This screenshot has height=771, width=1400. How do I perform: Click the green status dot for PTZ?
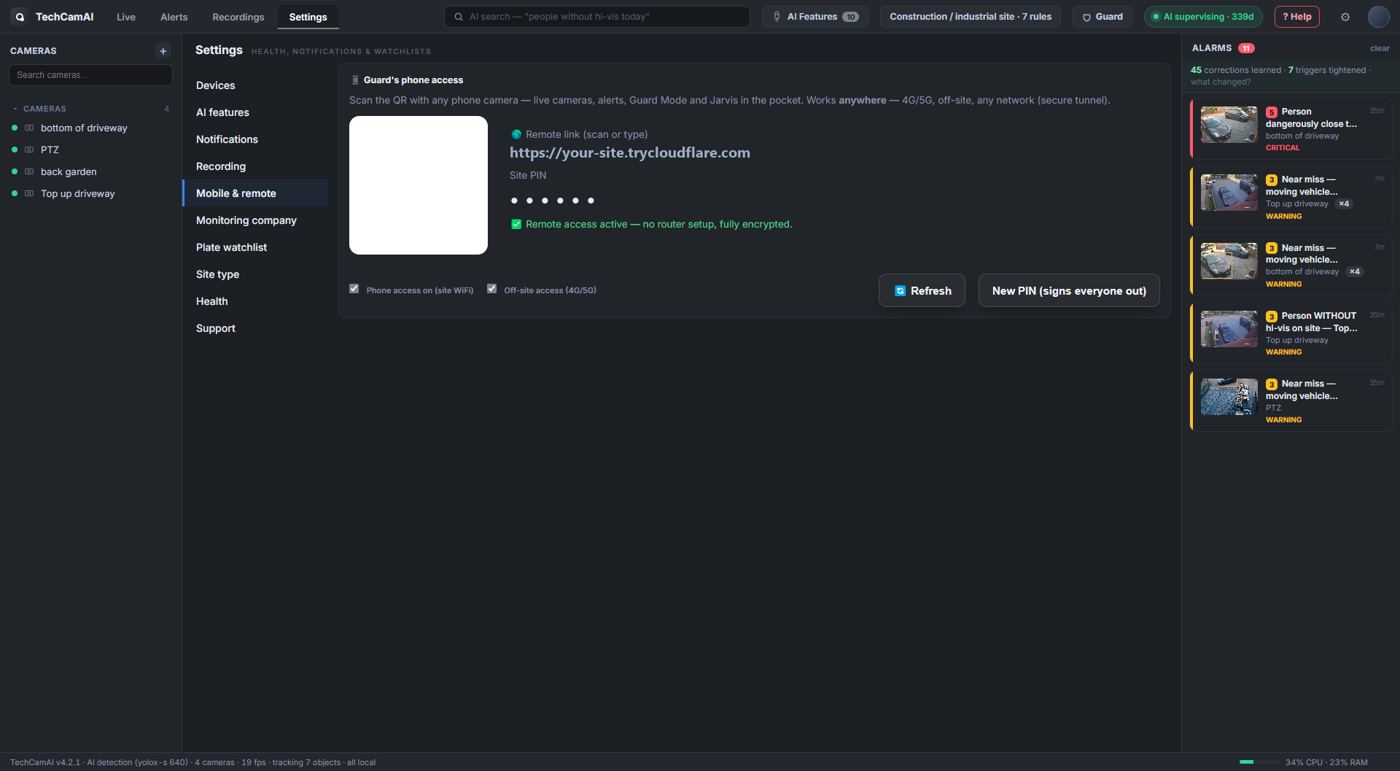pos(14,150)
